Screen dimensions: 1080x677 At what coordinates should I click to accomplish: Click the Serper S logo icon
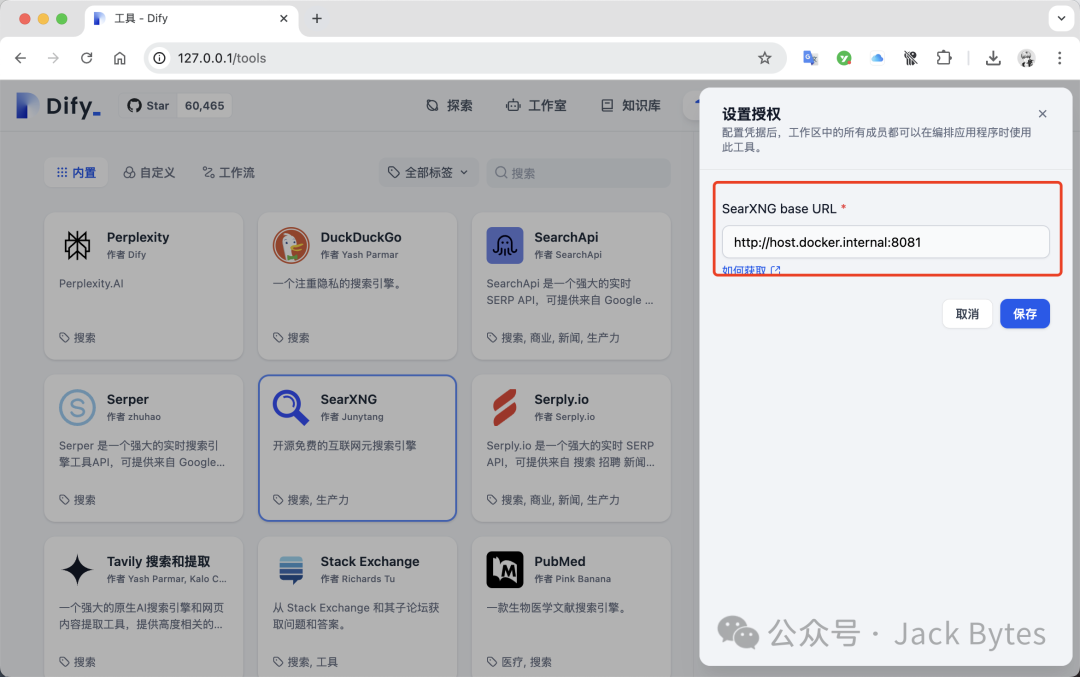click(x=77, y=407)
